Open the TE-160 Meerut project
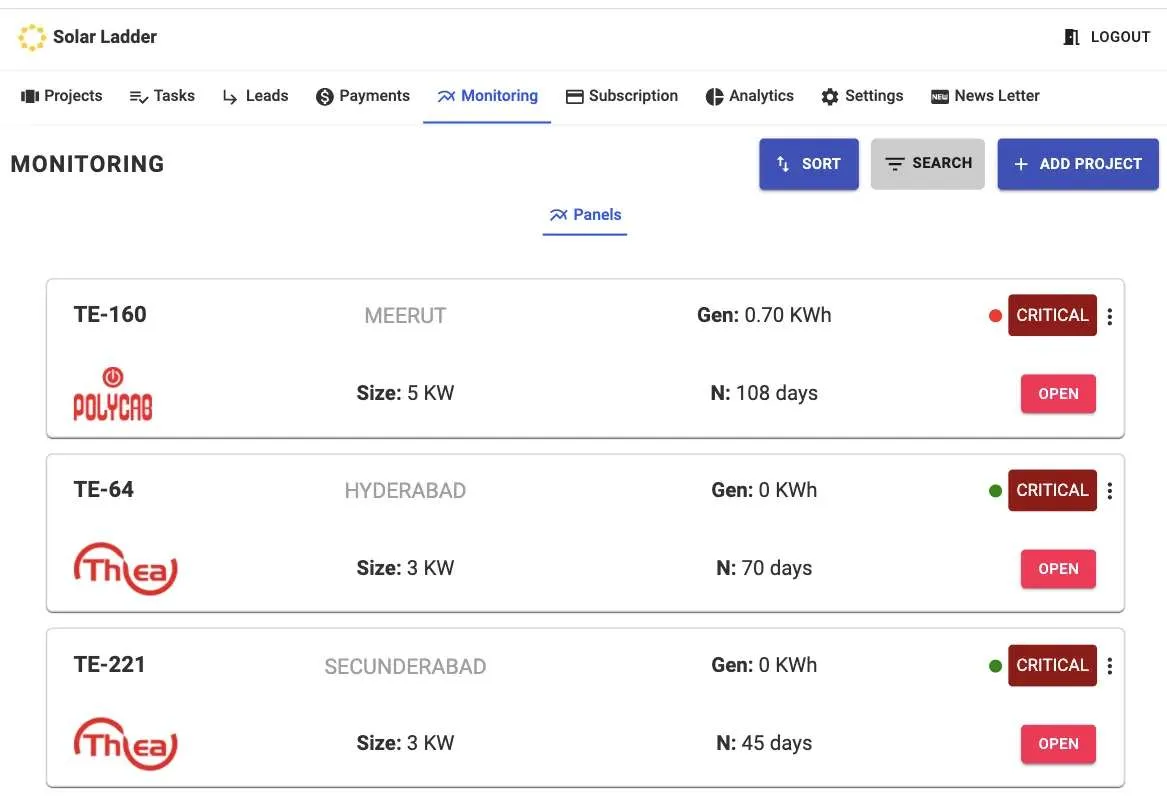Image resolution: width=1167 pixels, height=796 pixels. tap(1057, 394)
